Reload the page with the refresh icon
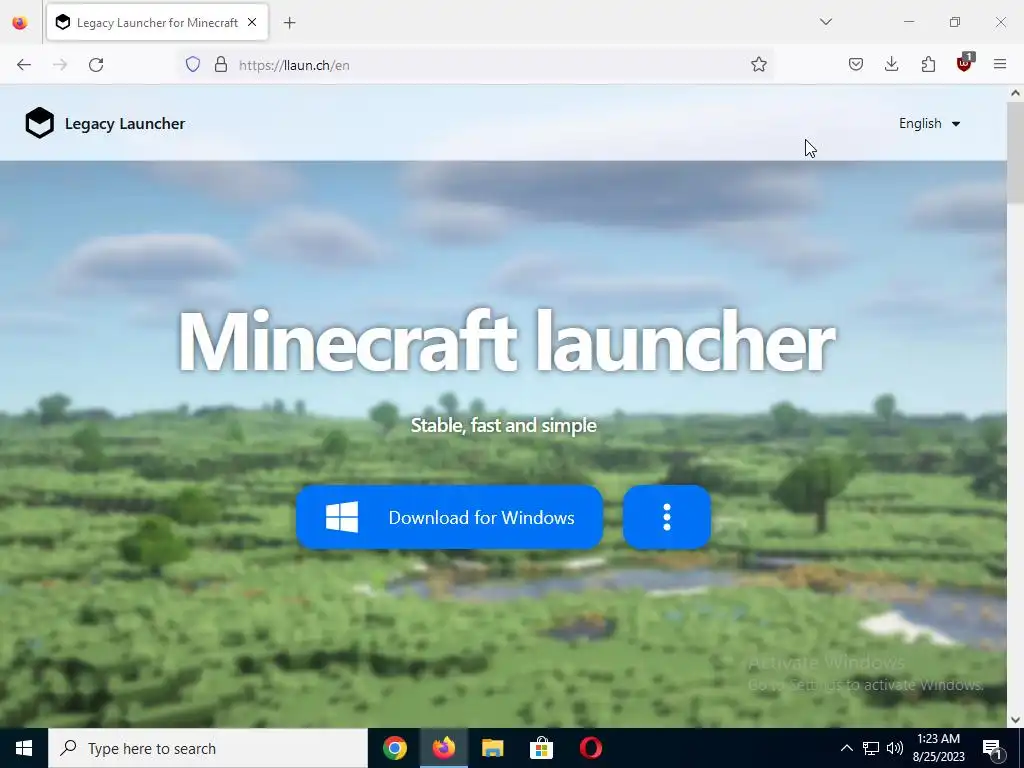 pos(96,65)
